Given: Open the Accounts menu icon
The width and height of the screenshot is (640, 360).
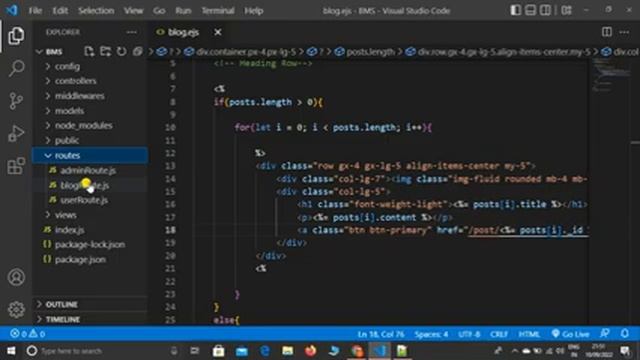Looking at the screenshot, I should pyautogui.click(x=16, y=277).
